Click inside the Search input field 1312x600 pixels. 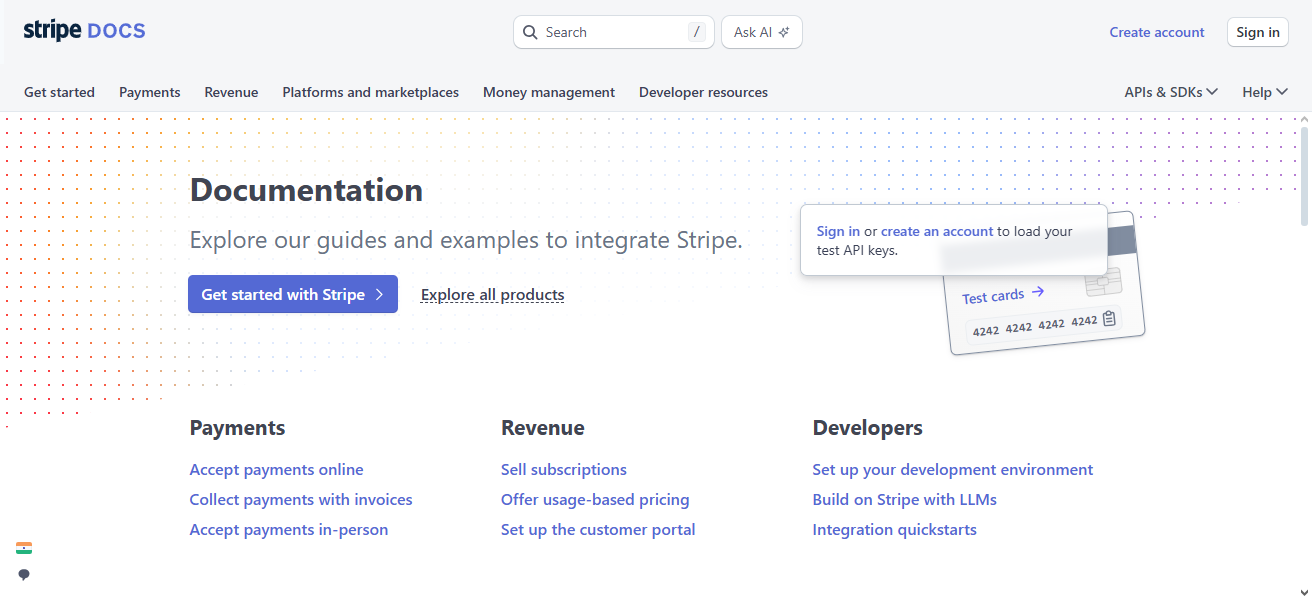coord(600,31)
